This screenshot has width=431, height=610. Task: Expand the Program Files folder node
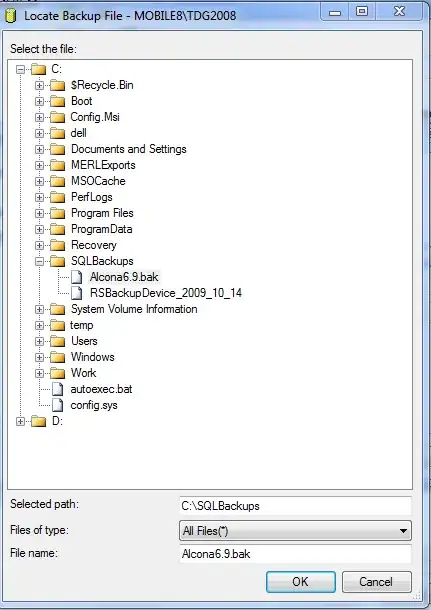tap(39, 213)
